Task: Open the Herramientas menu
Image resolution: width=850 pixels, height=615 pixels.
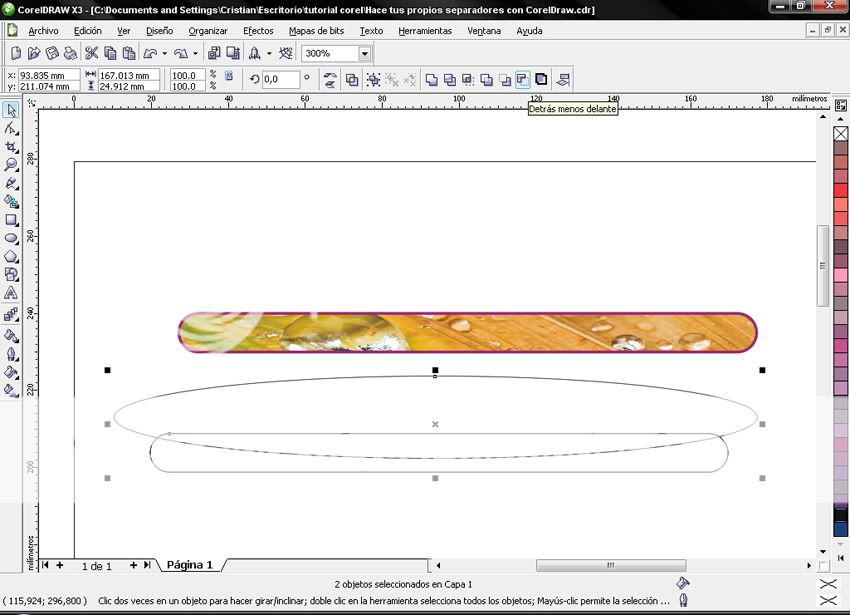Action: click(425, 31)
